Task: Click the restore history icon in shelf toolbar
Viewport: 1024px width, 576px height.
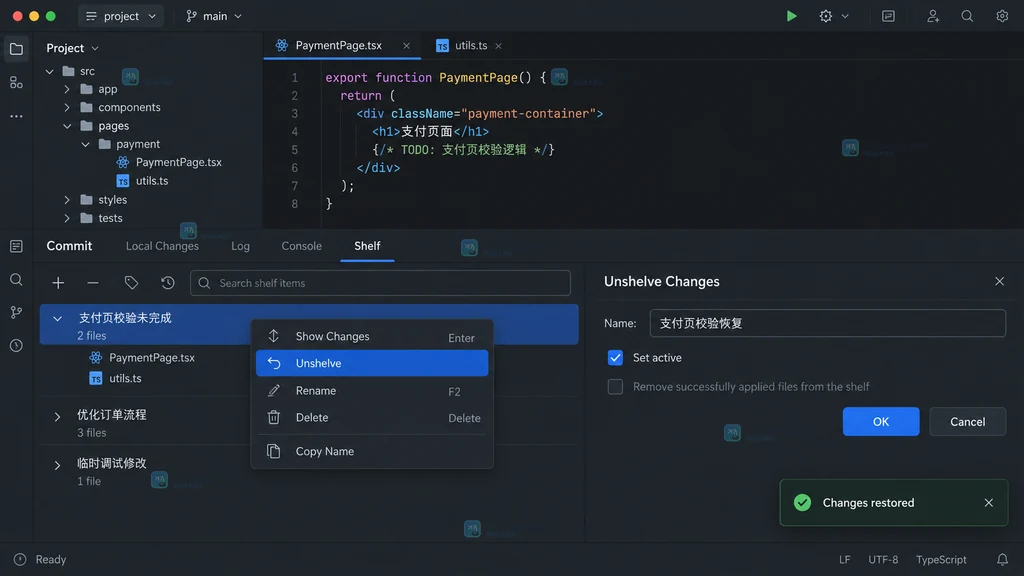Action: (168, 283)
